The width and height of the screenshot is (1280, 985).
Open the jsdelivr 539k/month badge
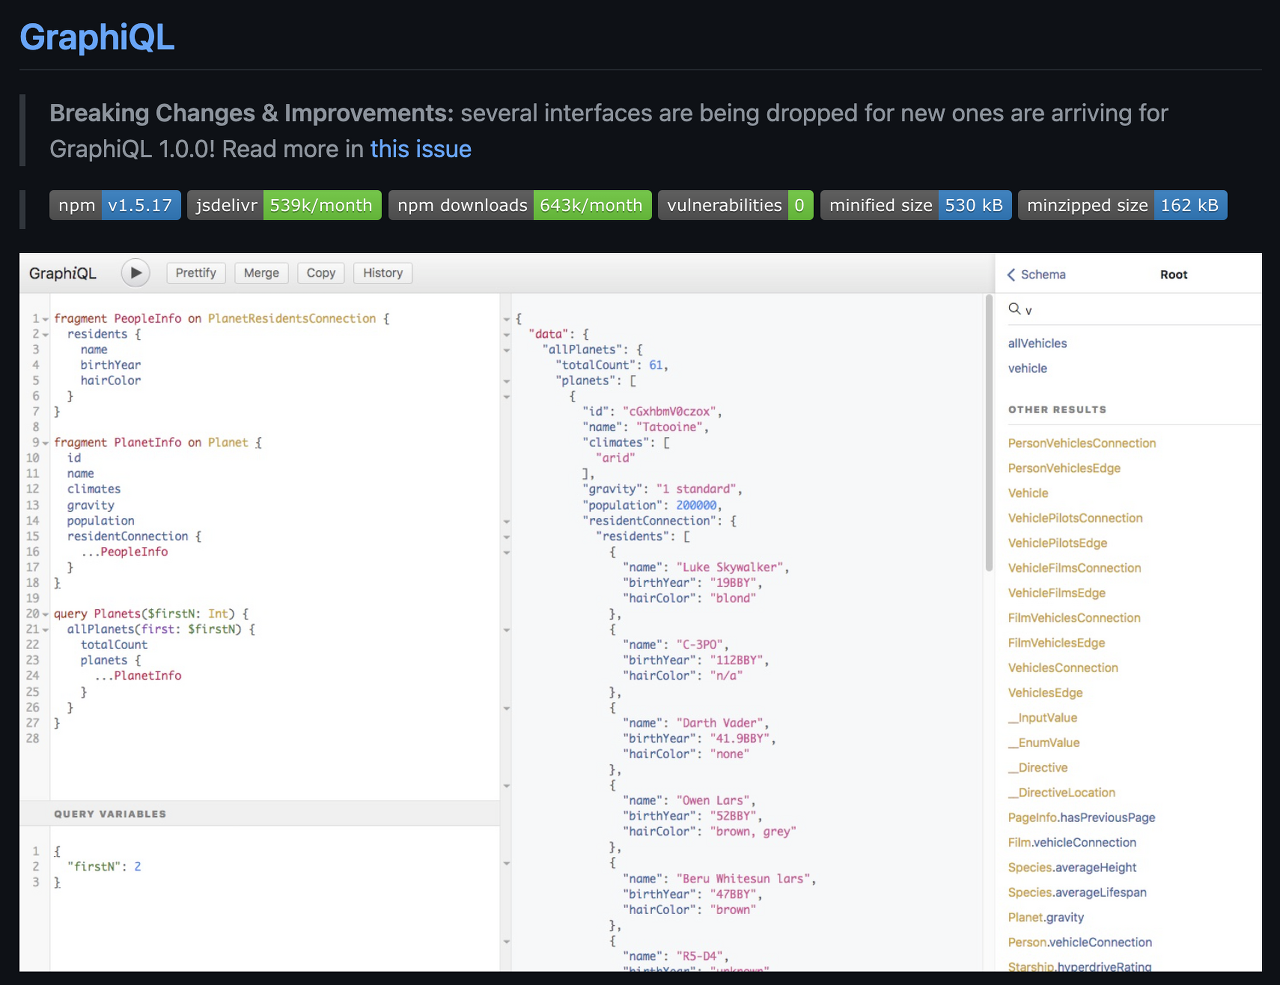tap(284, 205)
